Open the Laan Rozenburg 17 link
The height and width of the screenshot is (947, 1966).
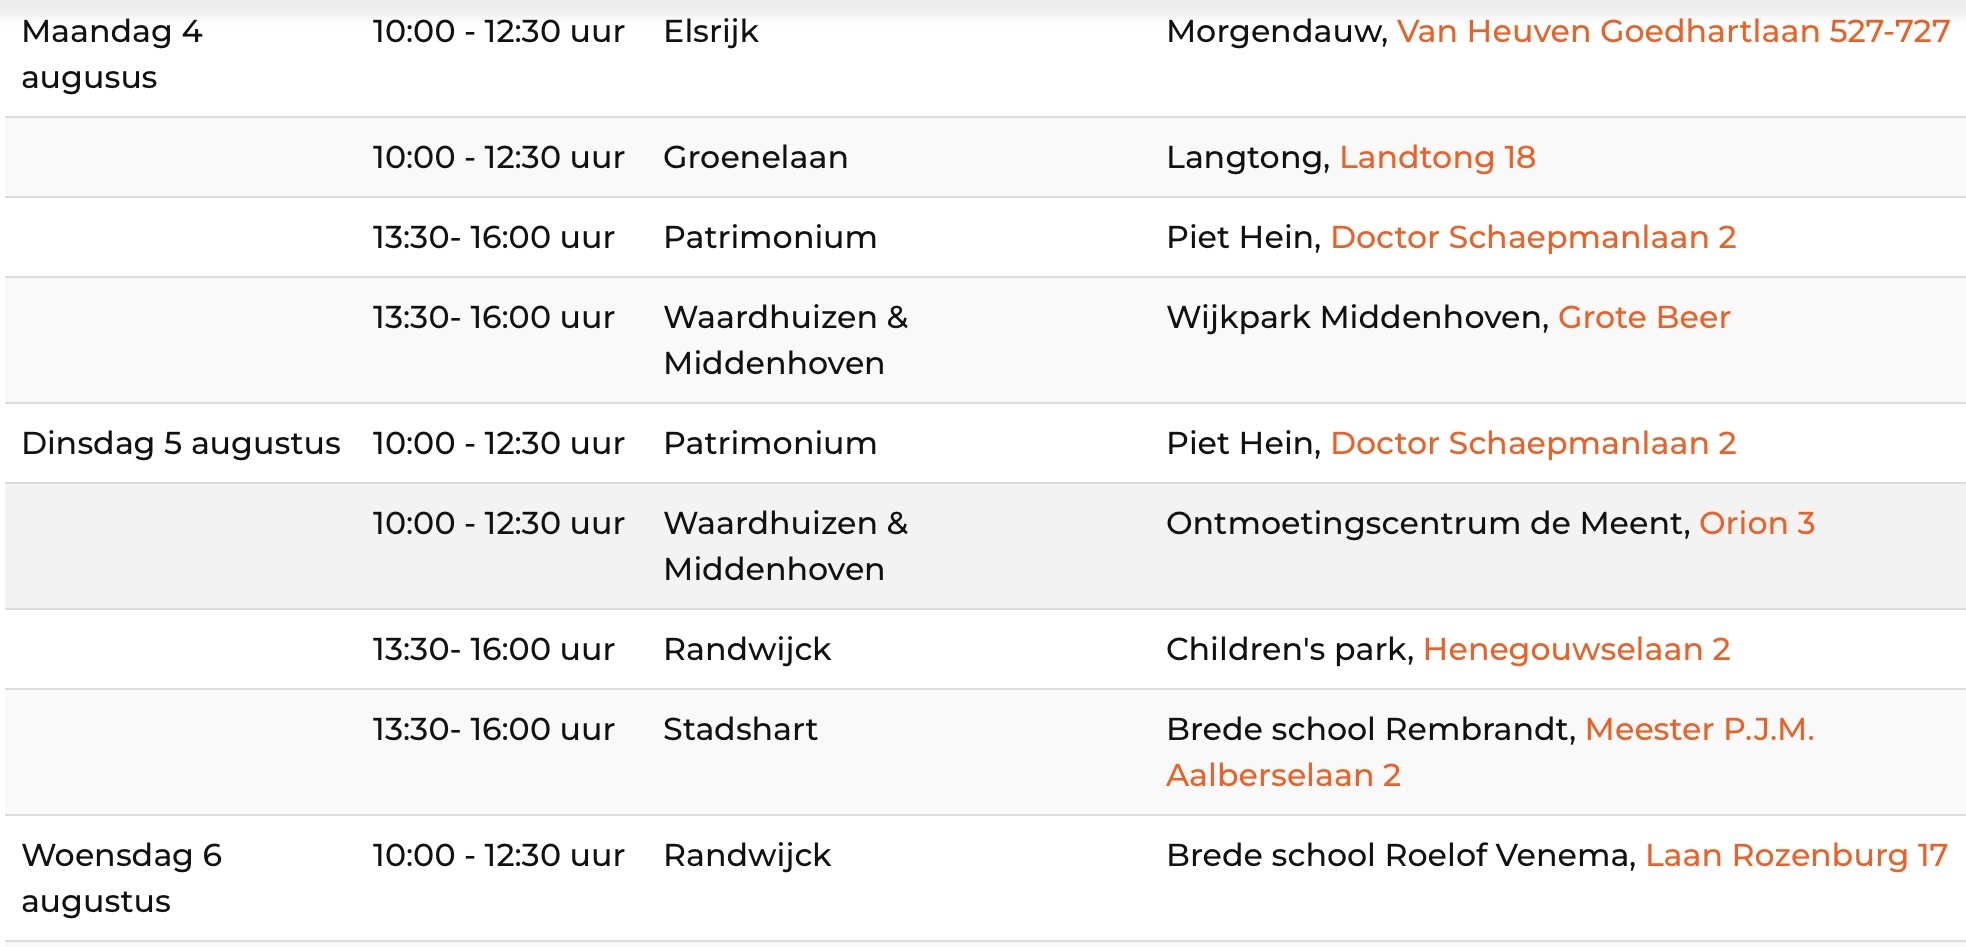point(1796,856)
